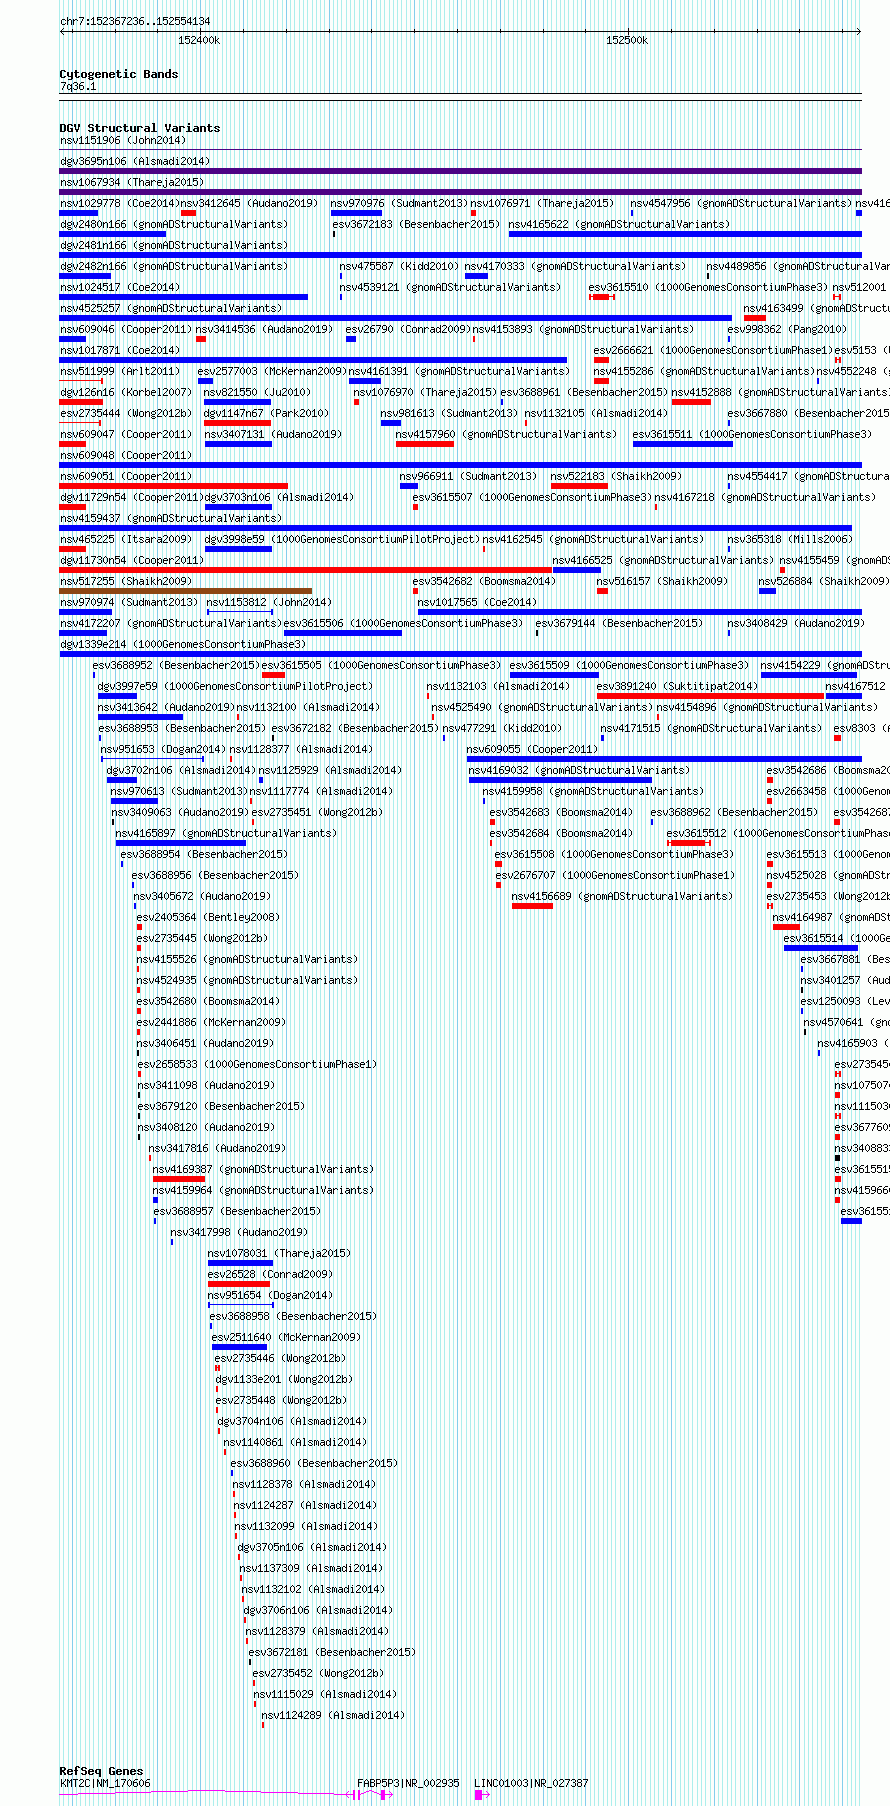Screen dimensions: 890x1806
Task: Select variant esv3542682 (Boomsma2014)
Action: 483,582
